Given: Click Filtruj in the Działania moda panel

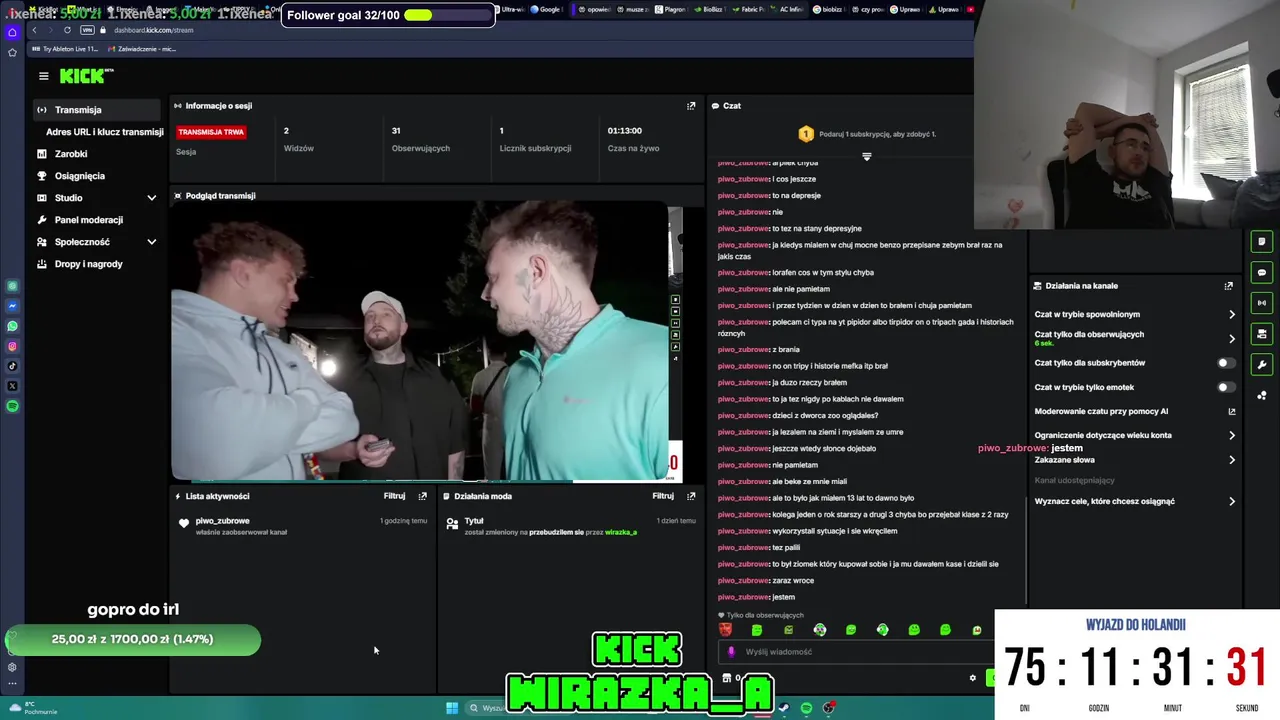Looking at the screenshot, I should click(x=663, y=496).
